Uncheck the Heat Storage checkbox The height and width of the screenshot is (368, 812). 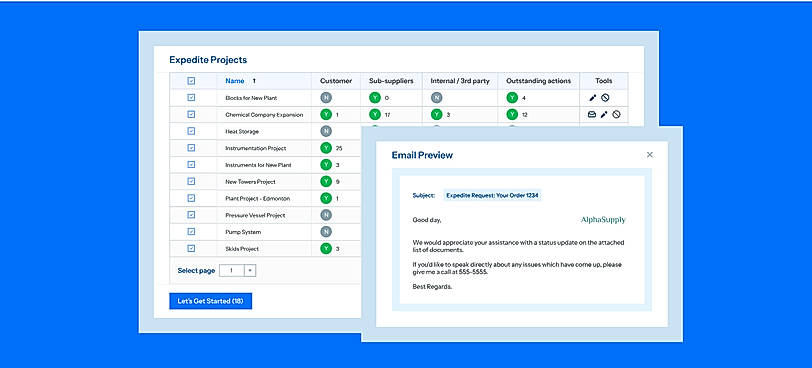pyautogui.click(x=191, y=131)
